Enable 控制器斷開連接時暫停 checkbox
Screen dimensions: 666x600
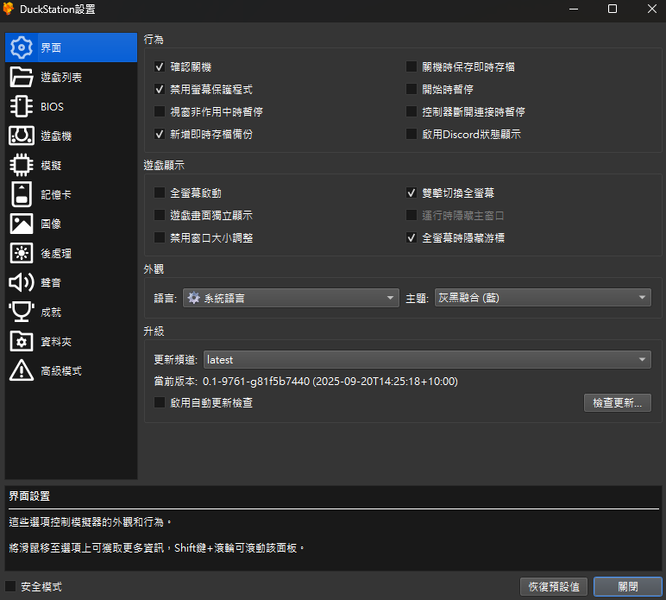tap(411, 112)
